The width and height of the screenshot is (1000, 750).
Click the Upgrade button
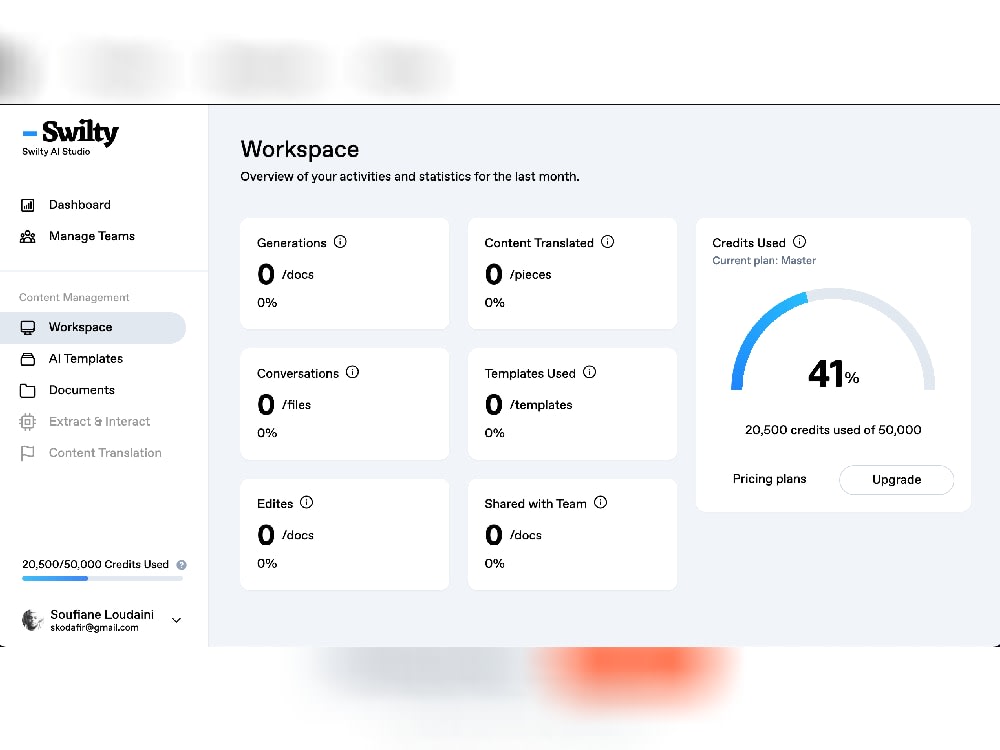click(896, 480)
